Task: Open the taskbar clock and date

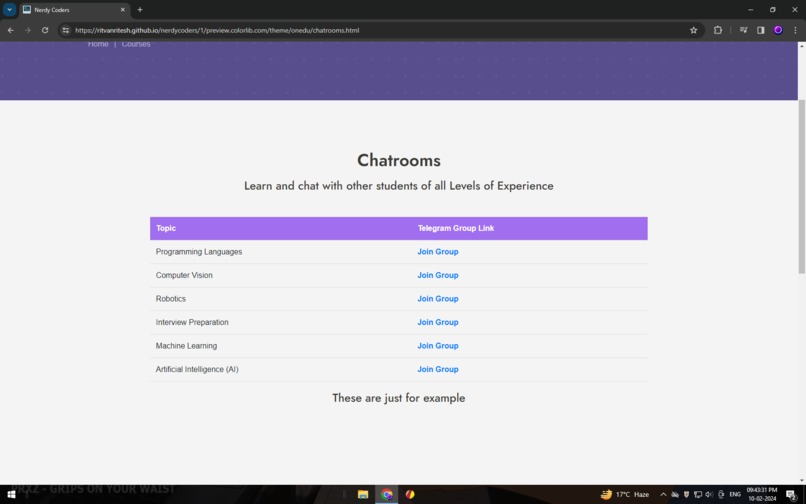Action: [762, 495]
